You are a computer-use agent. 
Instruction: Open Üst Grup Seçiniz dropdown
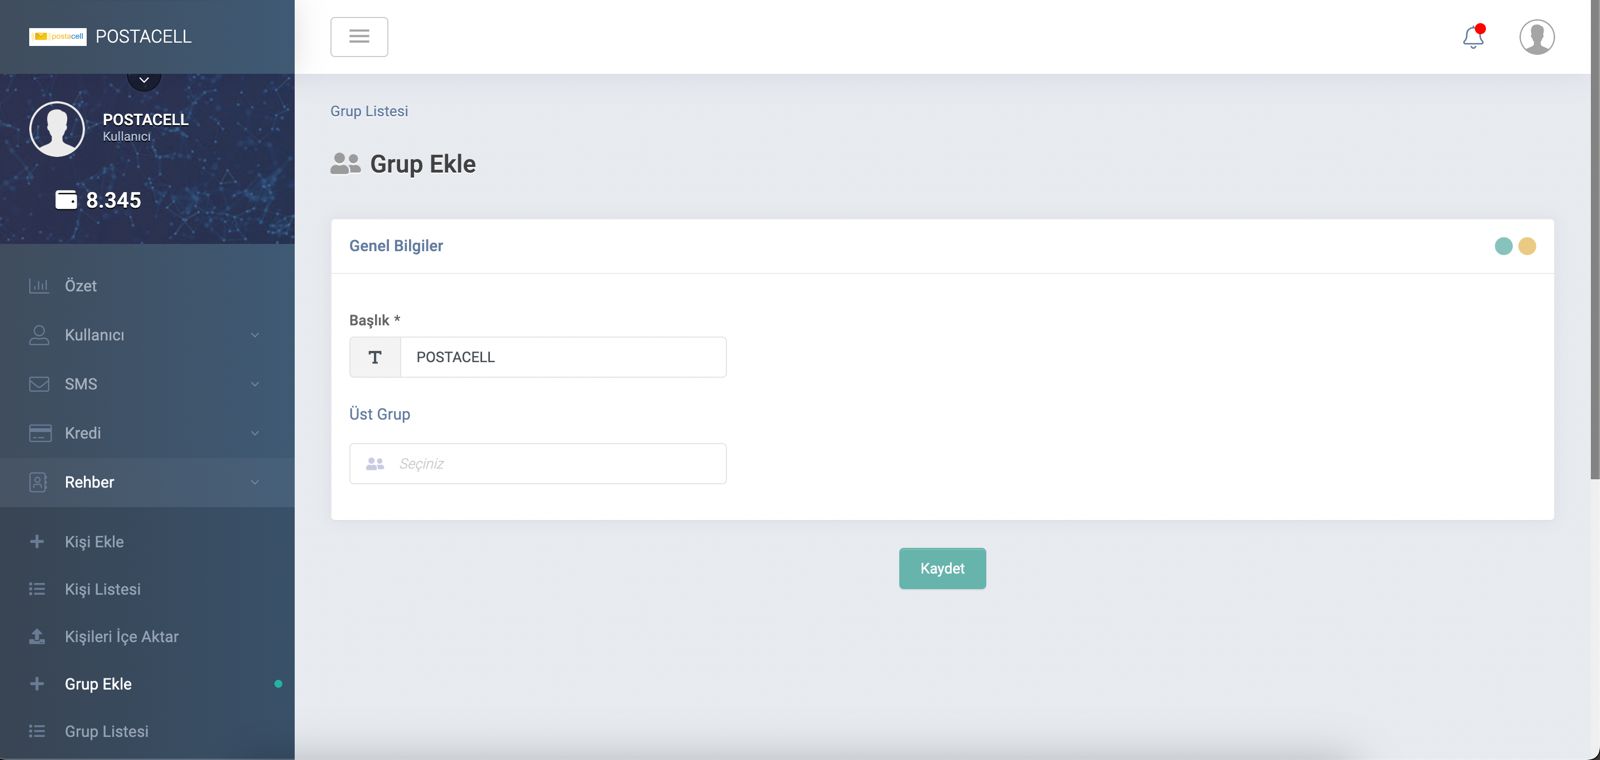[x=538, y=464]
